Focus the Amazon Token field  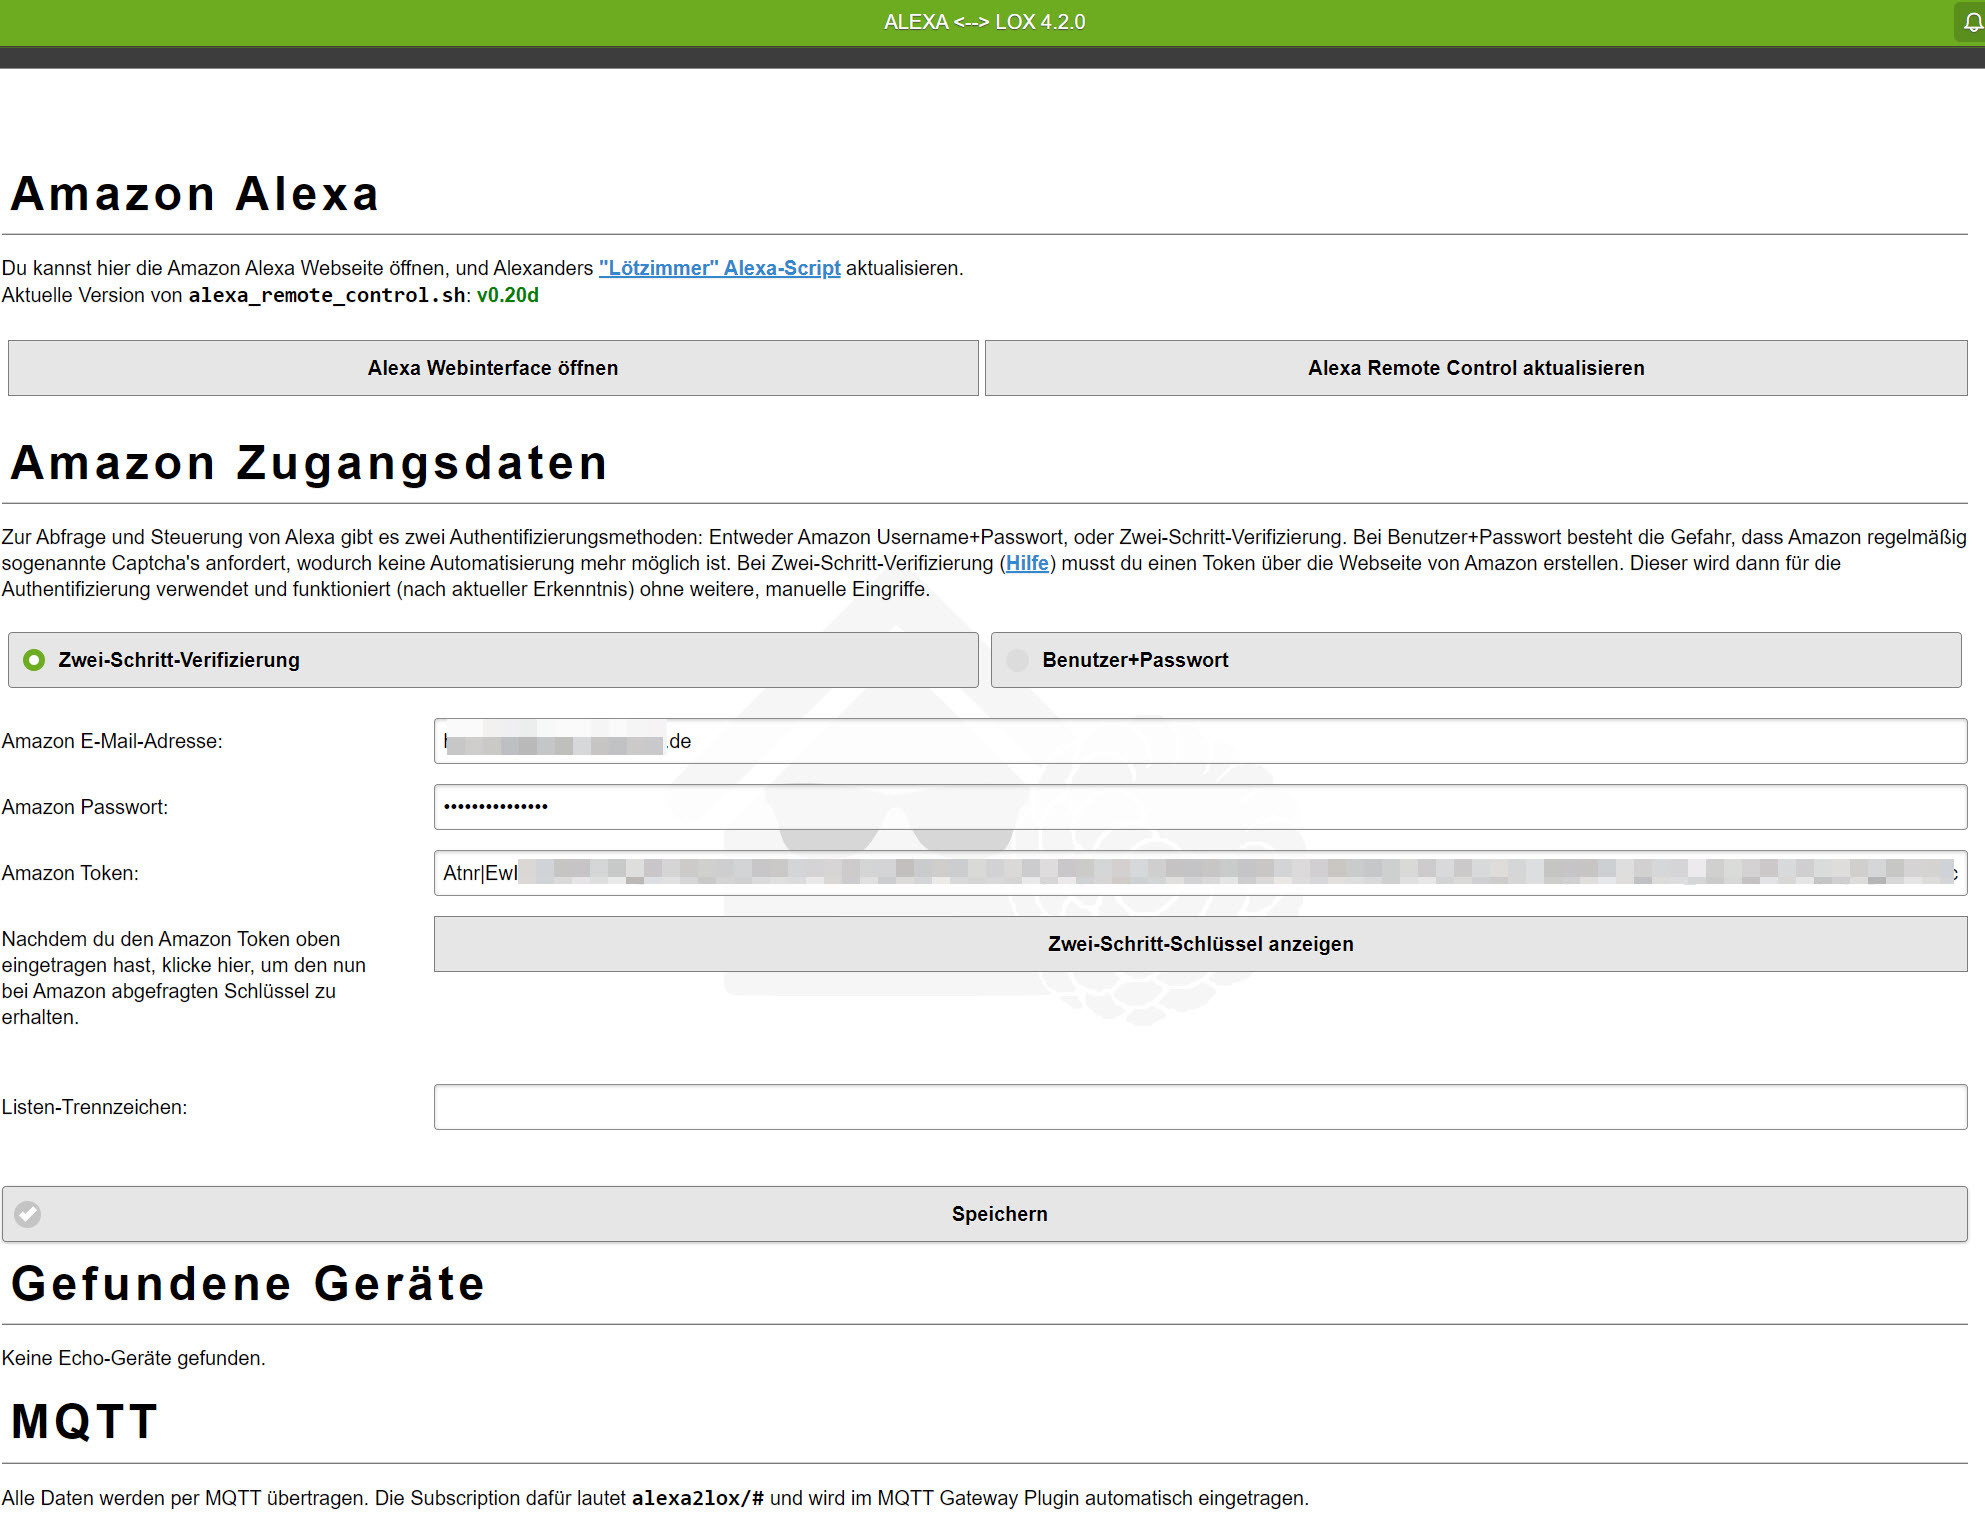pos(1200,873)
